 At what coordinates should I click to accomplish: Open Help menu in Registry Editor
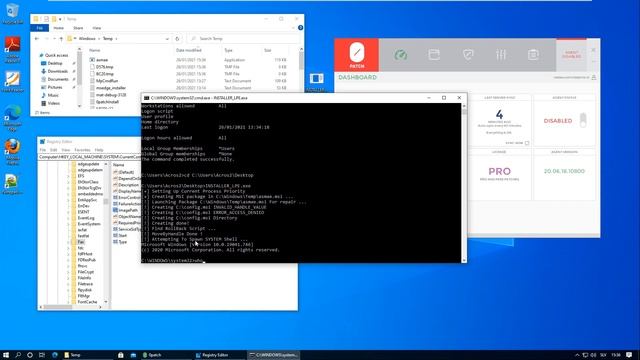click(99, 150)
